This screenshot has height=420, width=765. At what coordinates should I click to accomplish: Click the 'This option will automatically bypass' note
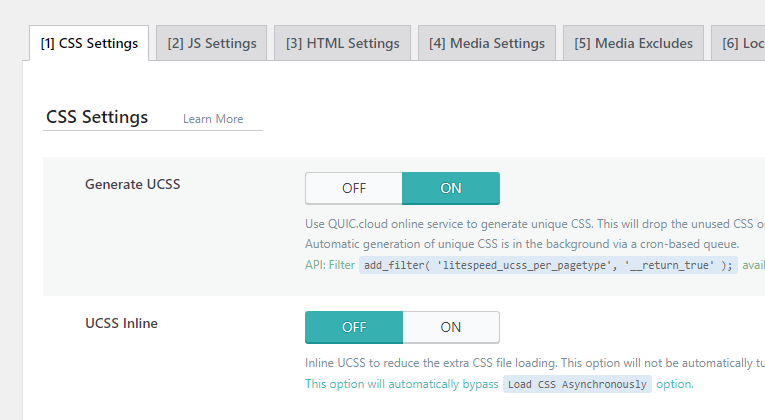402,384
